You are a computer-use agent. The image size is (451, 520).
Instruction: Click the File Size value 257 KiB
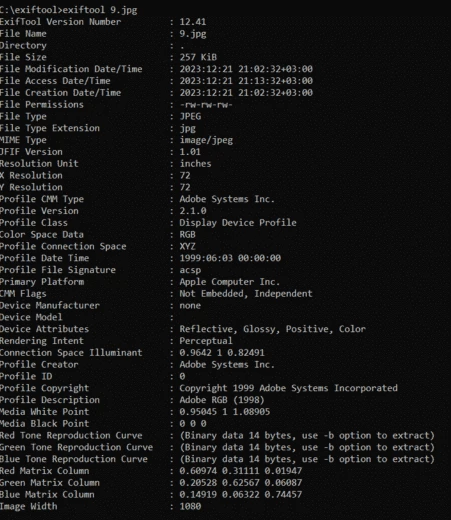click(x=198, y=57)
